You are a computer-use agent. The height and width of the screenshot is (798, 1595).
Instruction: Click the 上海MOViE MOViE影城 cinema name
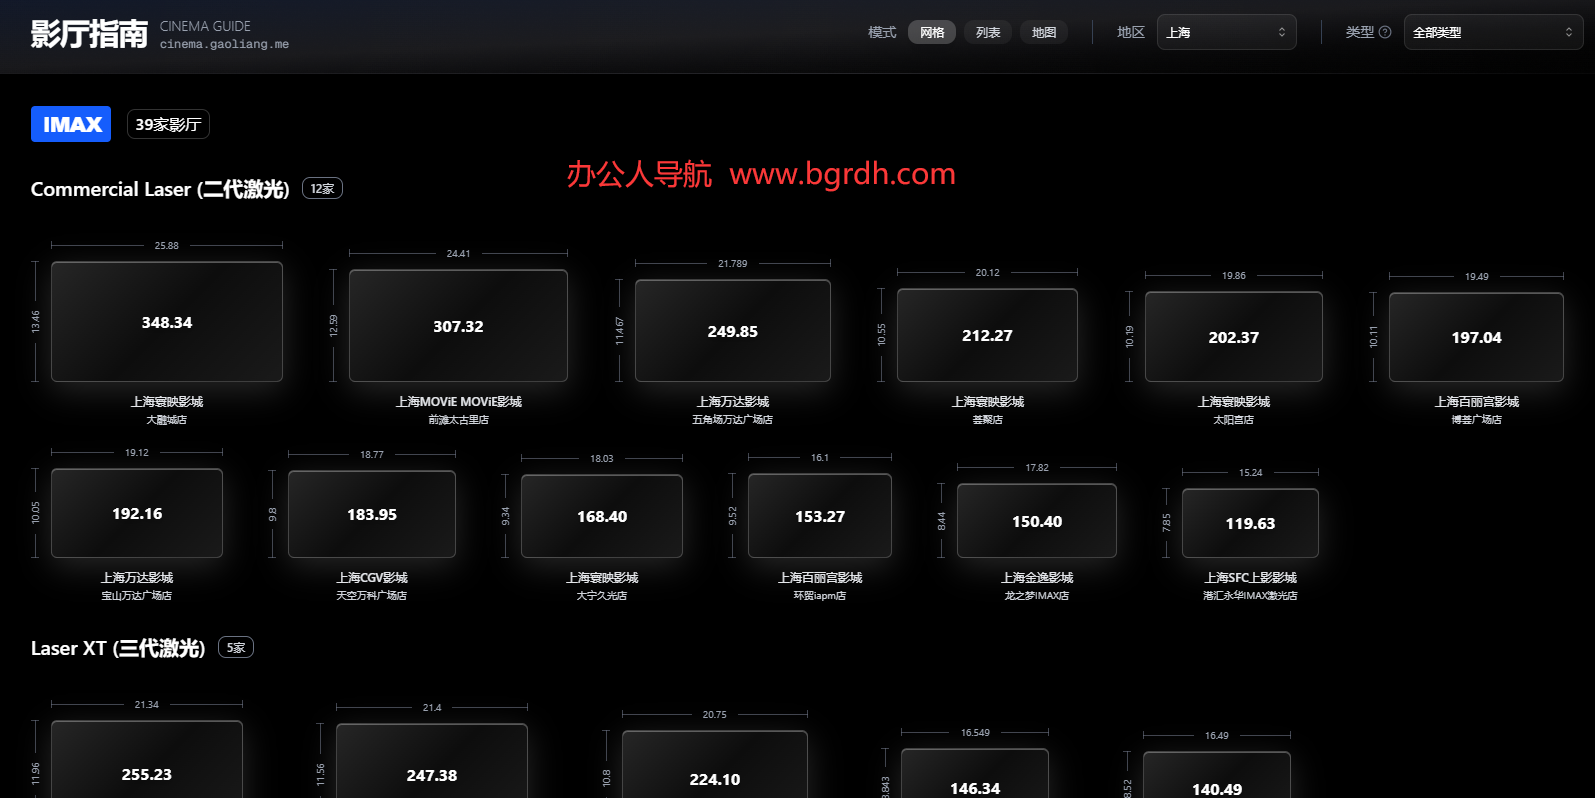point(458,401)
